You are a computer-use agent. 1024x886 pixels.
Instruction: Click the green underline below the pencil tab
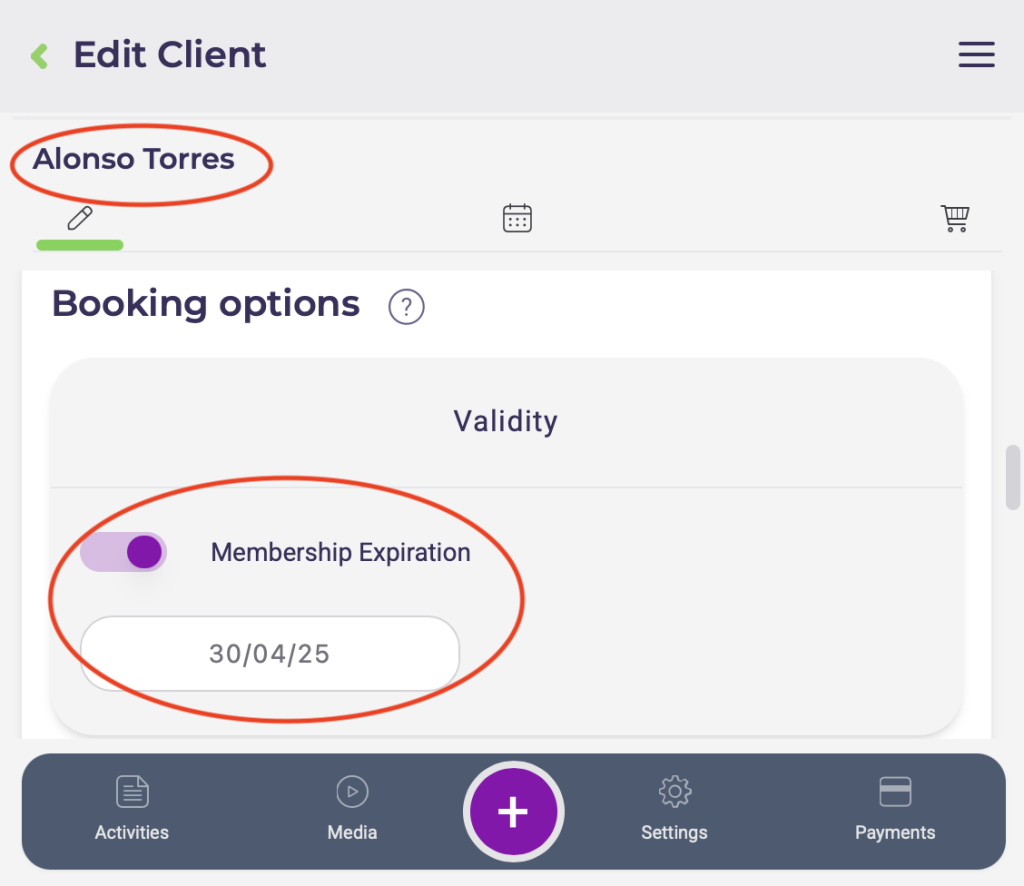tap(80, 244)
